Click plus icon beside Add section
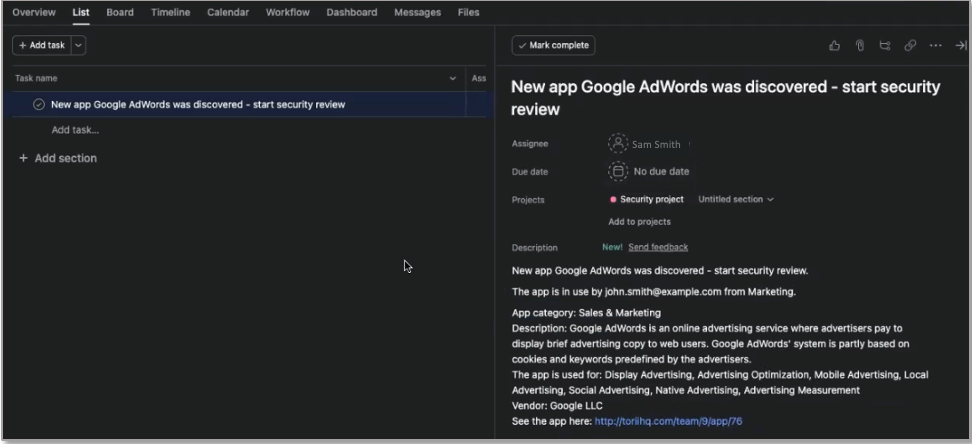Viewport: 972px width, 444px height. pos(24,158)
